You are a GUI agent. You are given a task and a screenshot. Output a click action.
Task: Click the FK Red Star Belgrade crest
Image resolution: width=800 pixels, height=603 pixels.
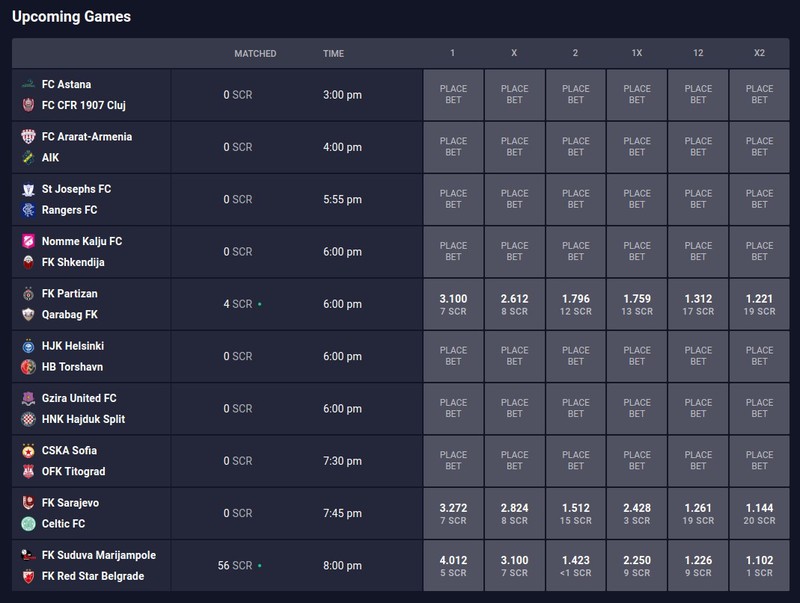point(29,576)
